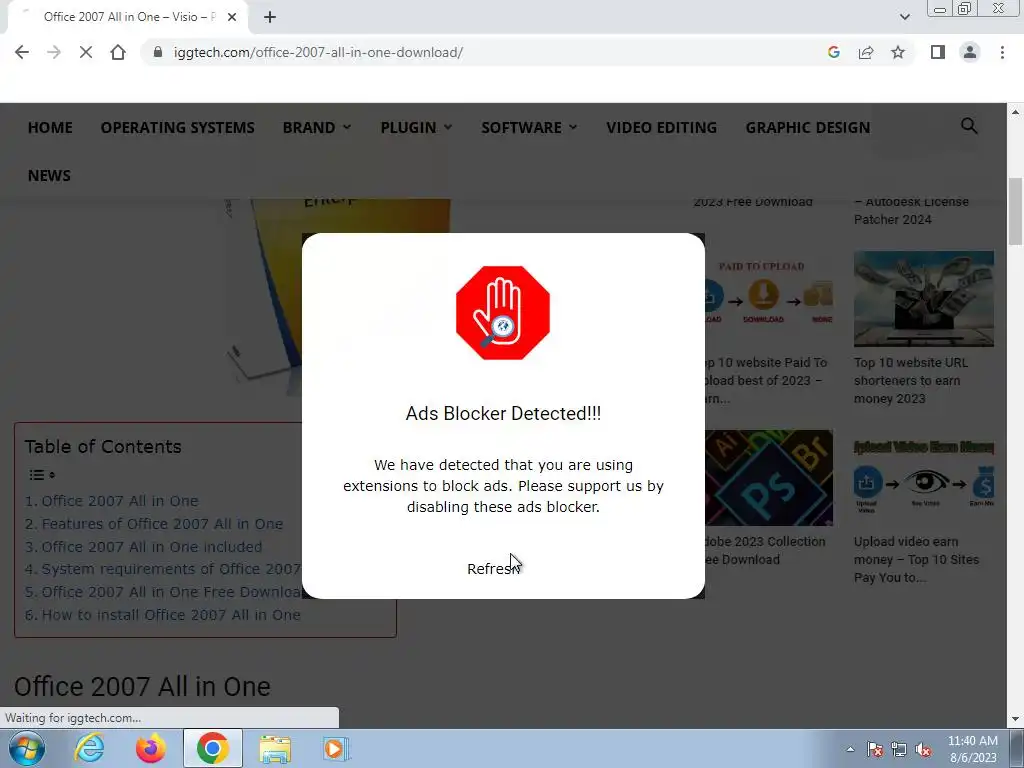Screen dimensions: 1024x768
Task: Expand the SOFTWARE dropdown menu
Action: click(x=529, y=127)
